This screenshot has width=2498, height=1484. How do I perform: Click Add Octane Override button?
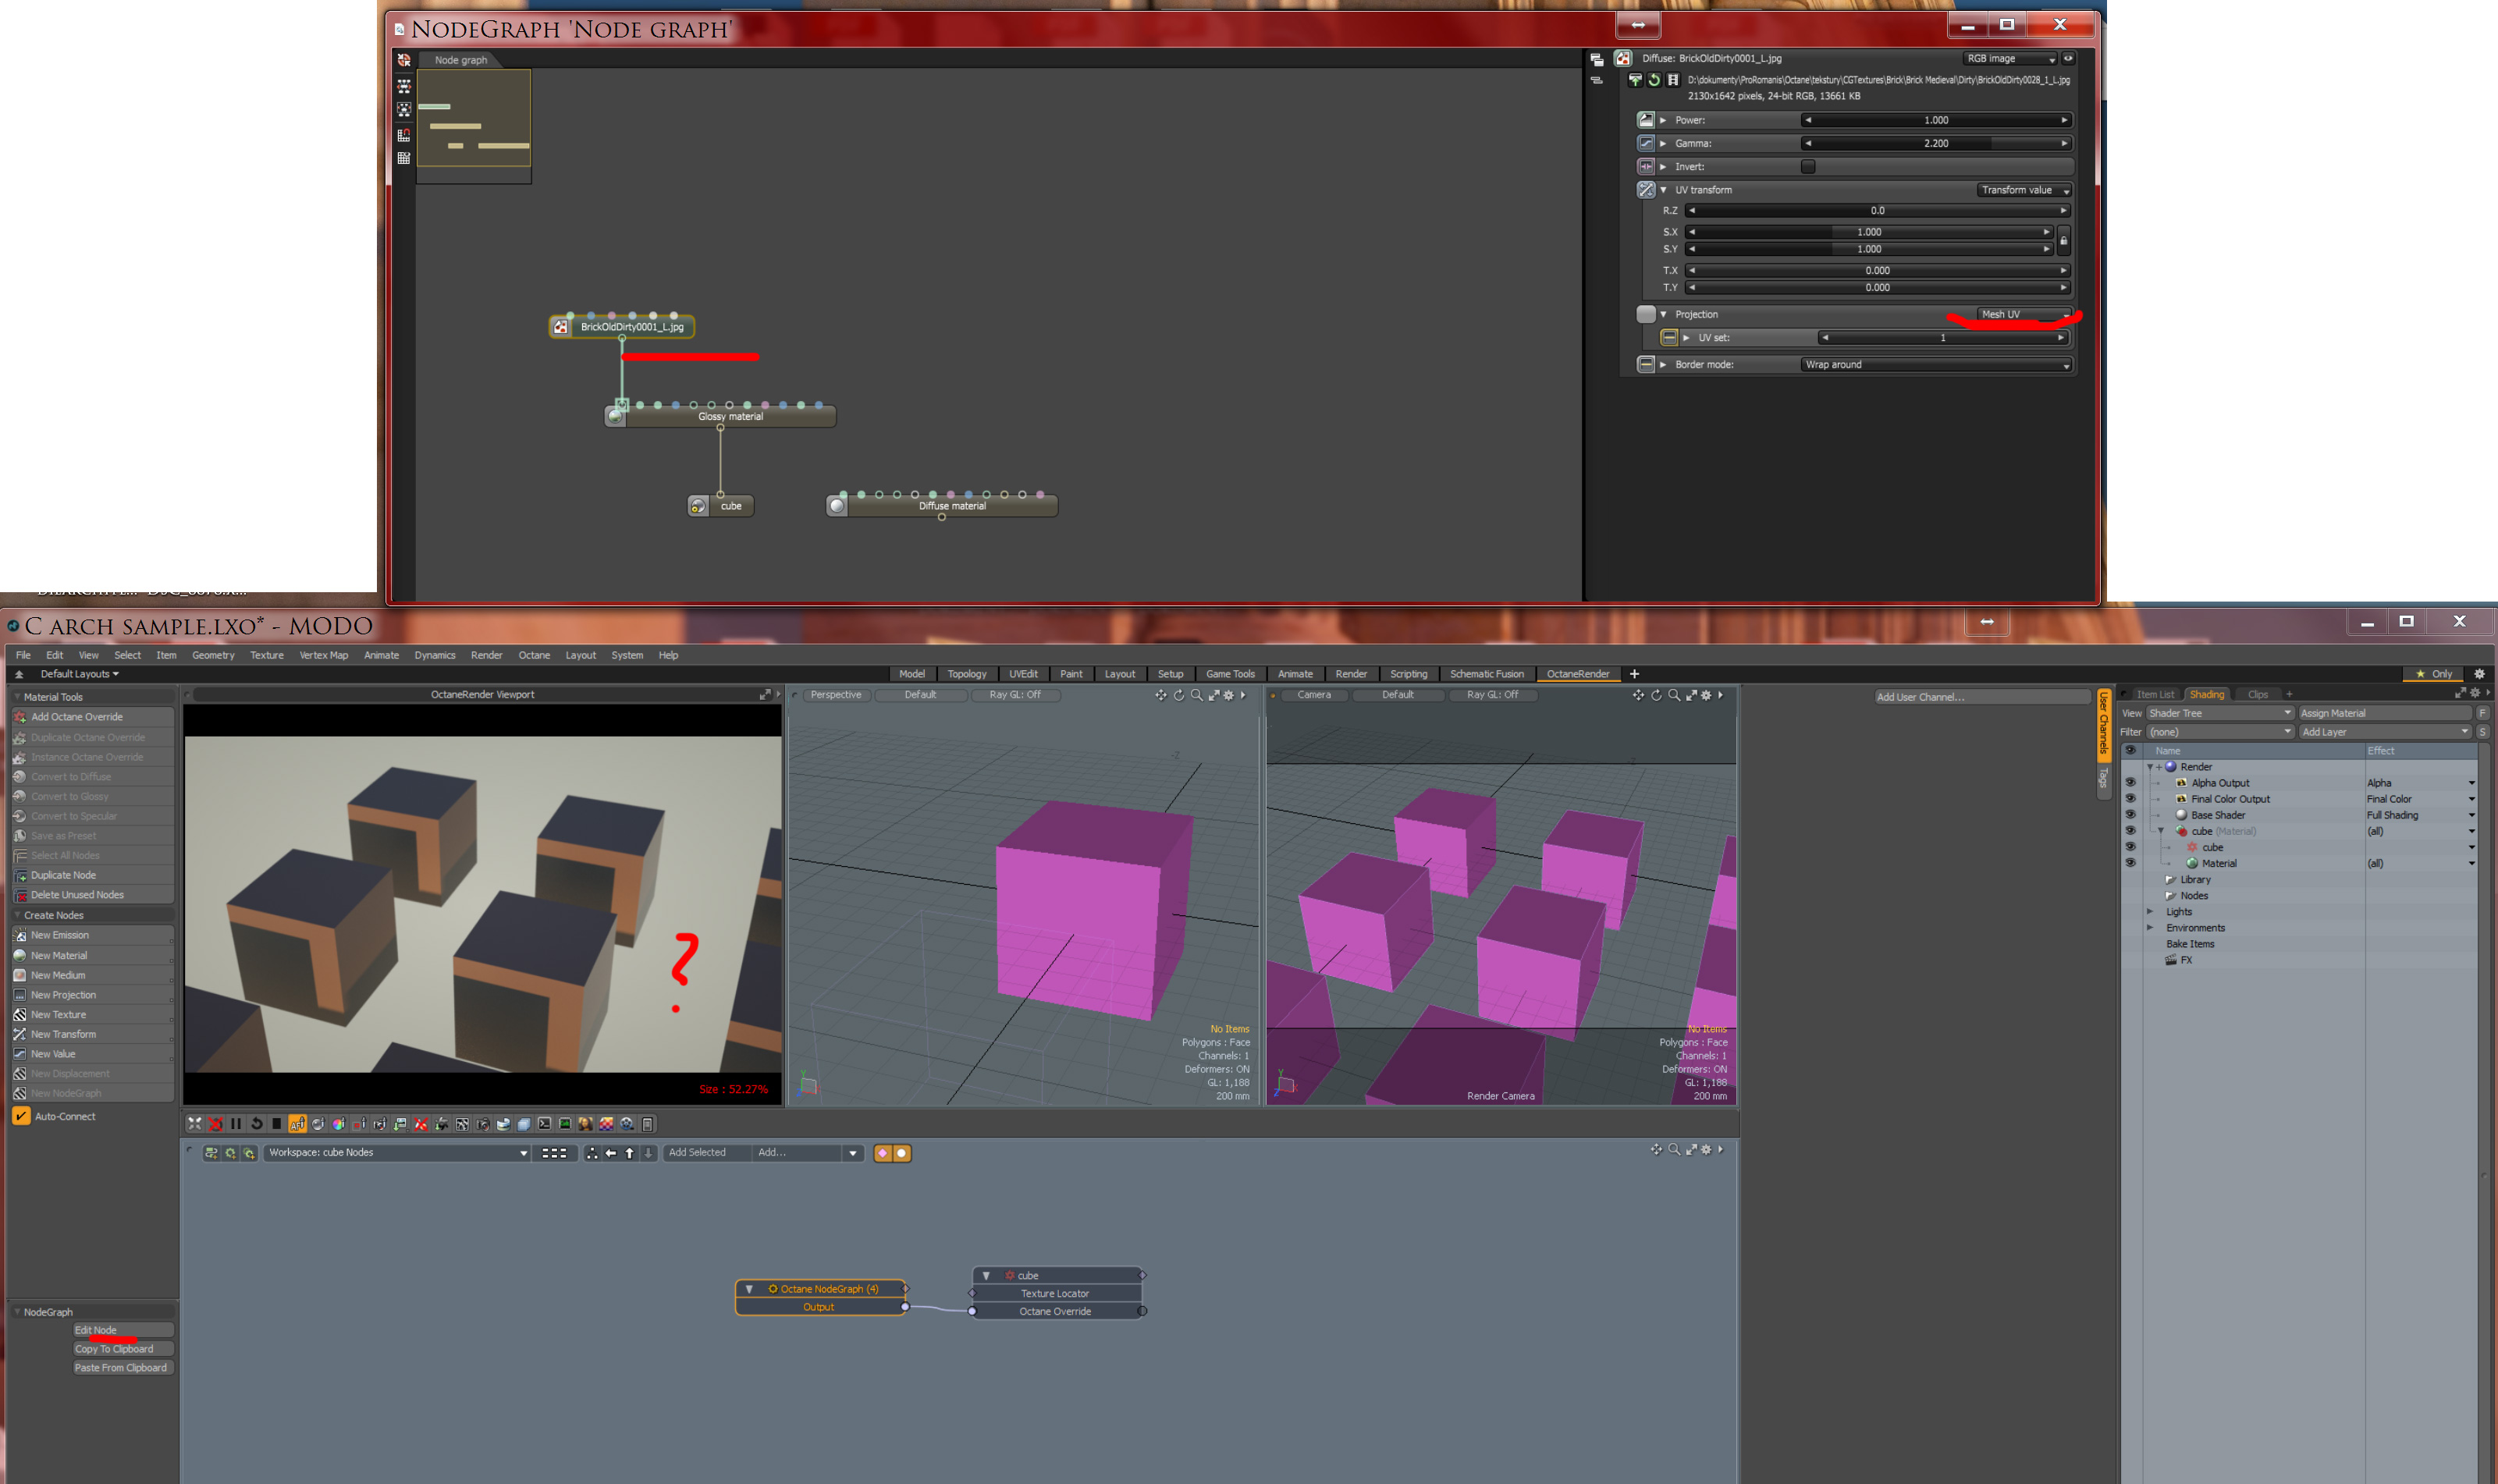coord(77,717)
